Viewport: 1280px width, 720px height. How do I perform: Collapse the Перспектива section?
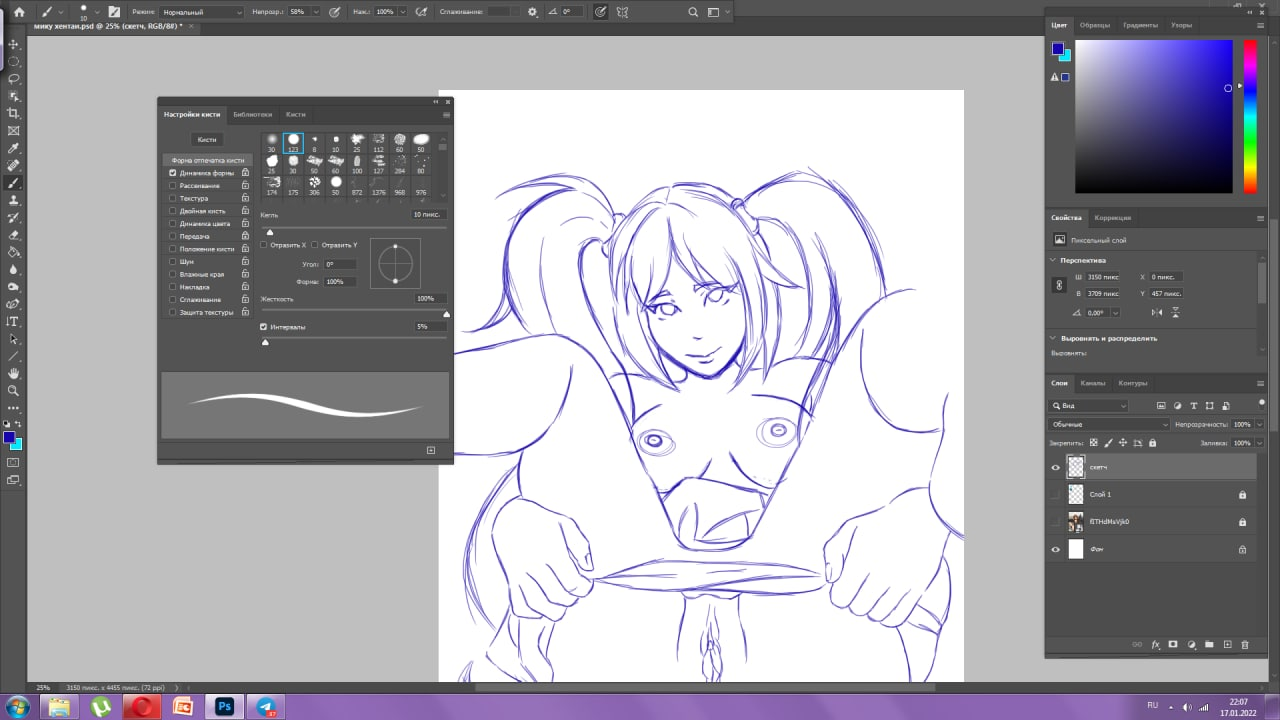point(1054,260)
